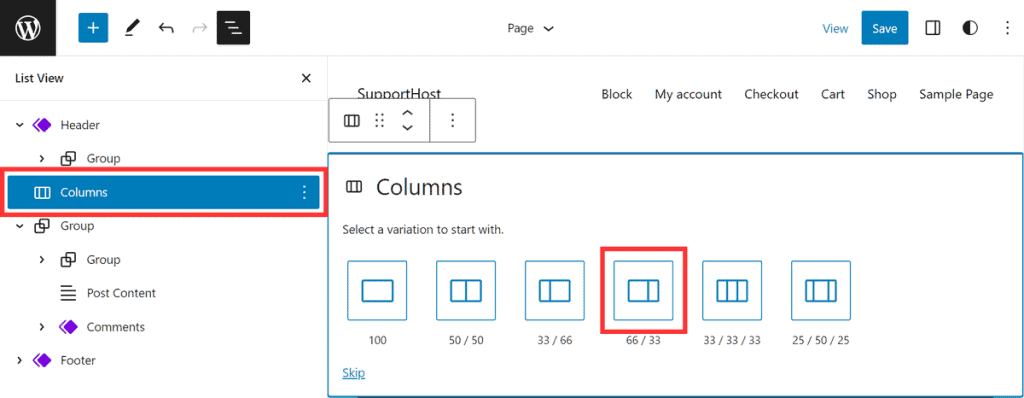
Task: Open the block inserter plus button
Action: click(x=93, y=28)
